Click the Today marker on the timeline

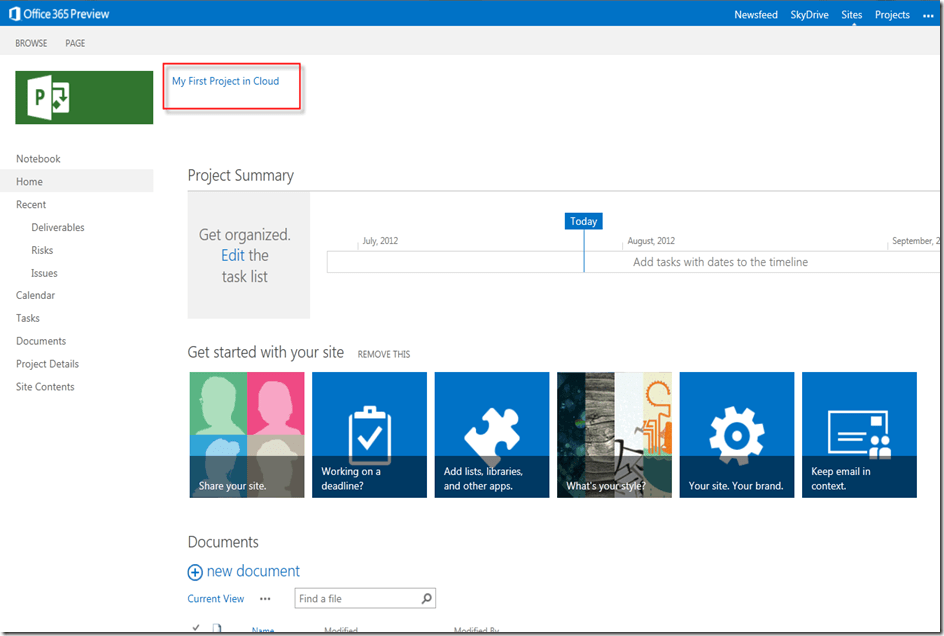(583, 222)
